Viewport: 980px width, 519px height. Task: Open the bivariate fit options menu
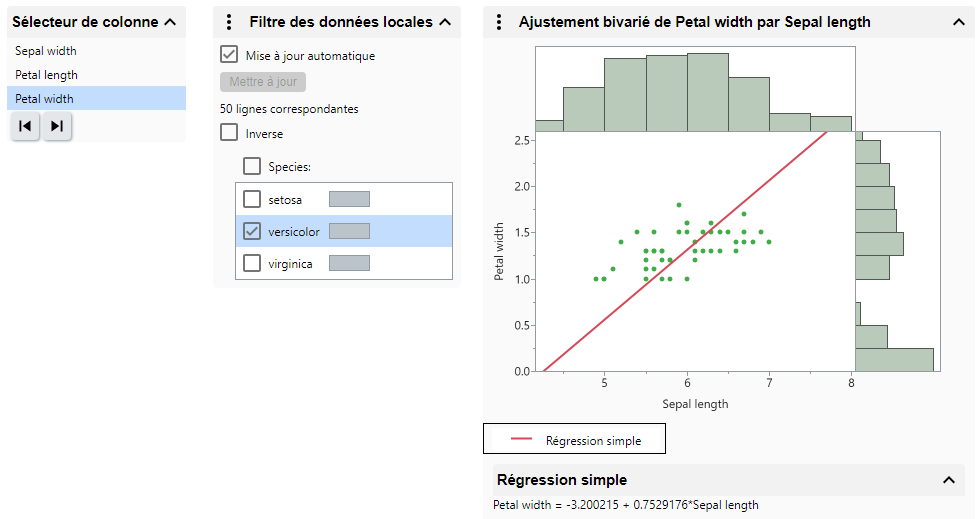[498, 22]
